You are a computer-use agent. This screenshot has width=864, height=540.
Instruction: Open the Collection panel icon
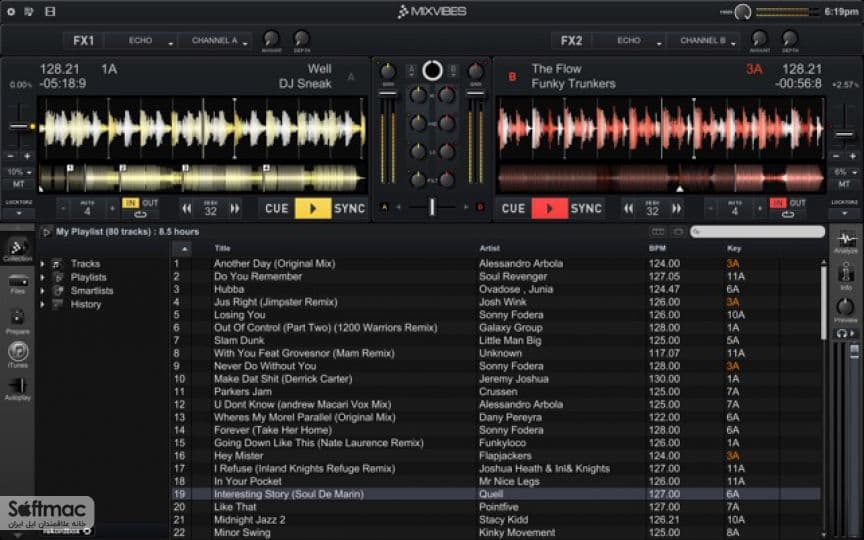point(18,249)
